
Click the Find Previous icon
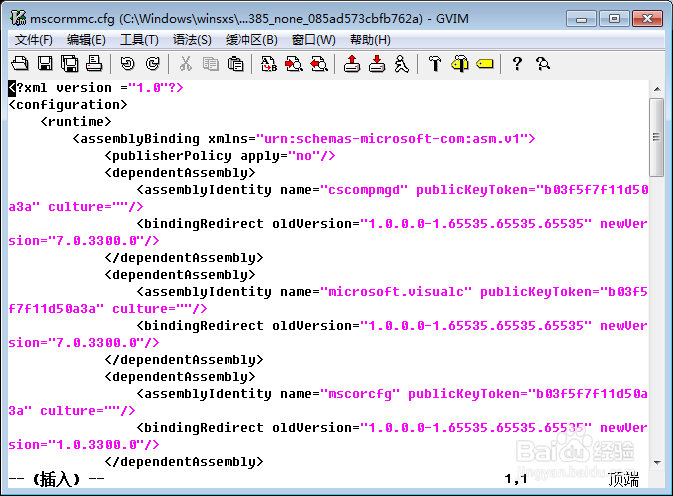coord(319,64)
